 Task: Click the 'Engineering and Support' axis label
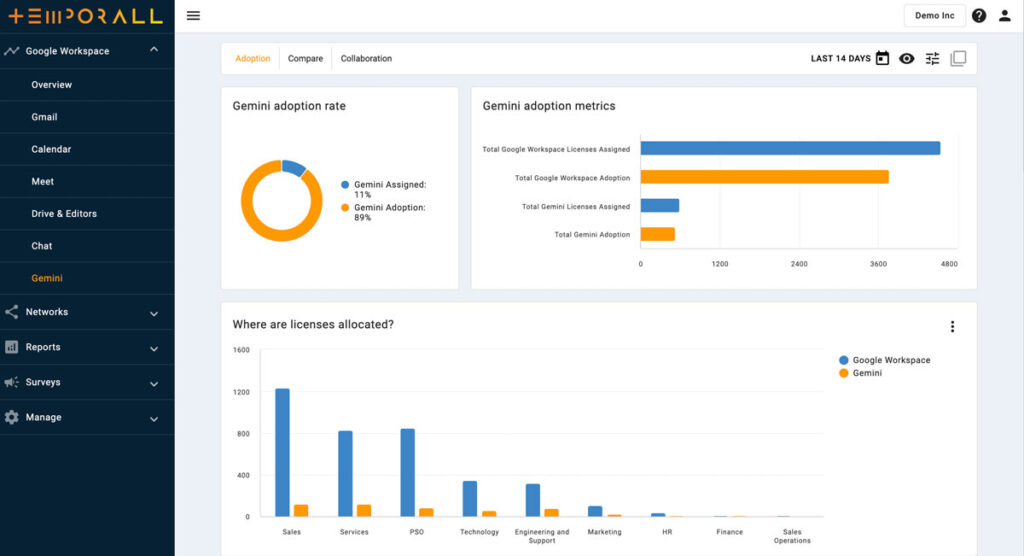(x=541, y=536)
